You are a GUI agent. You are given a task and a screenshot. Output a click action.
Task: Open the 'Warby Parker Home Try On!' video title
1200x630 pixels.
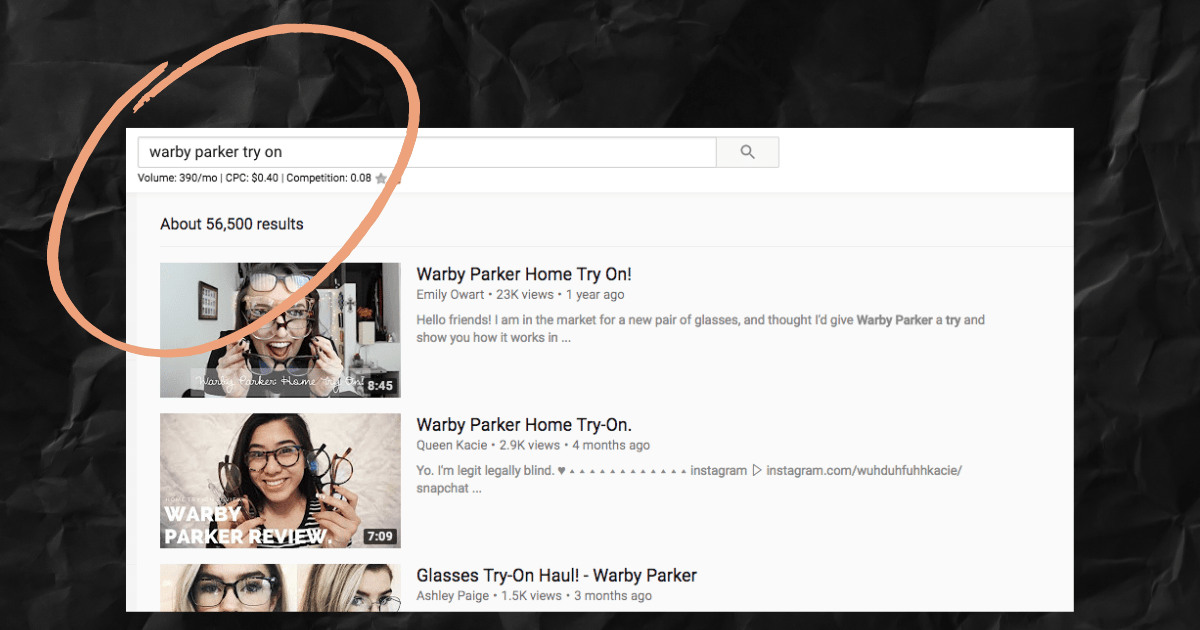524,274
